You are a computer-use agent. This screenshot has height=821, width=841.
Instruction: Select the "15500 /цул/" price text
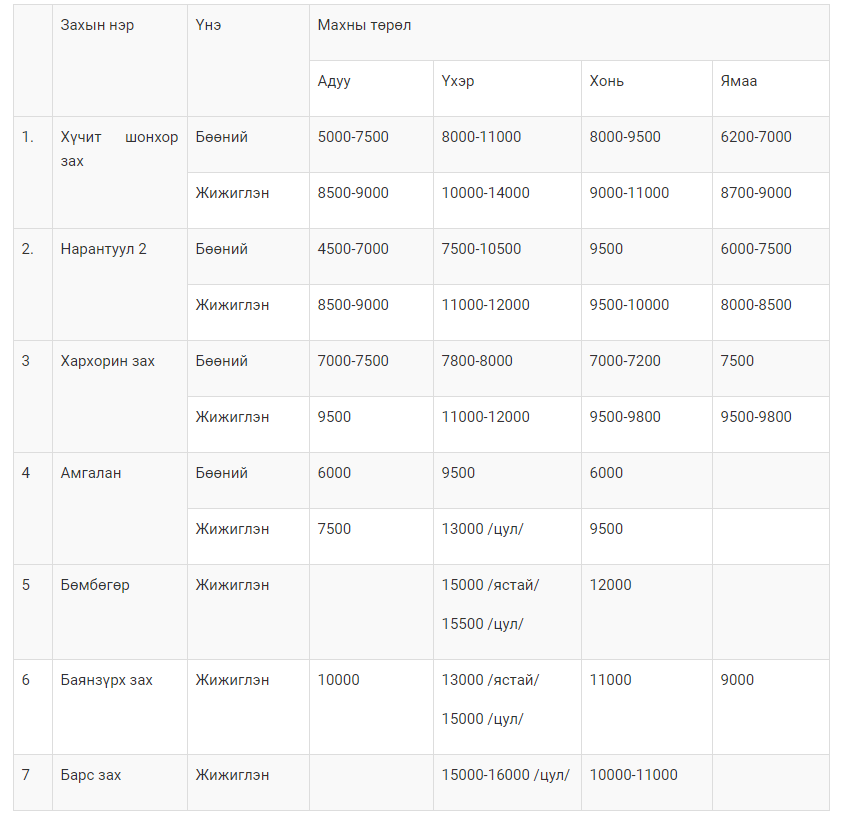(482, 624)
